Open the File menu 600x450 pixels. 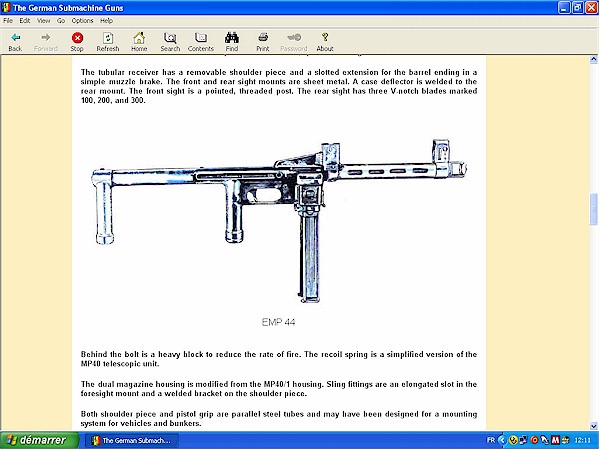point(8,21)
